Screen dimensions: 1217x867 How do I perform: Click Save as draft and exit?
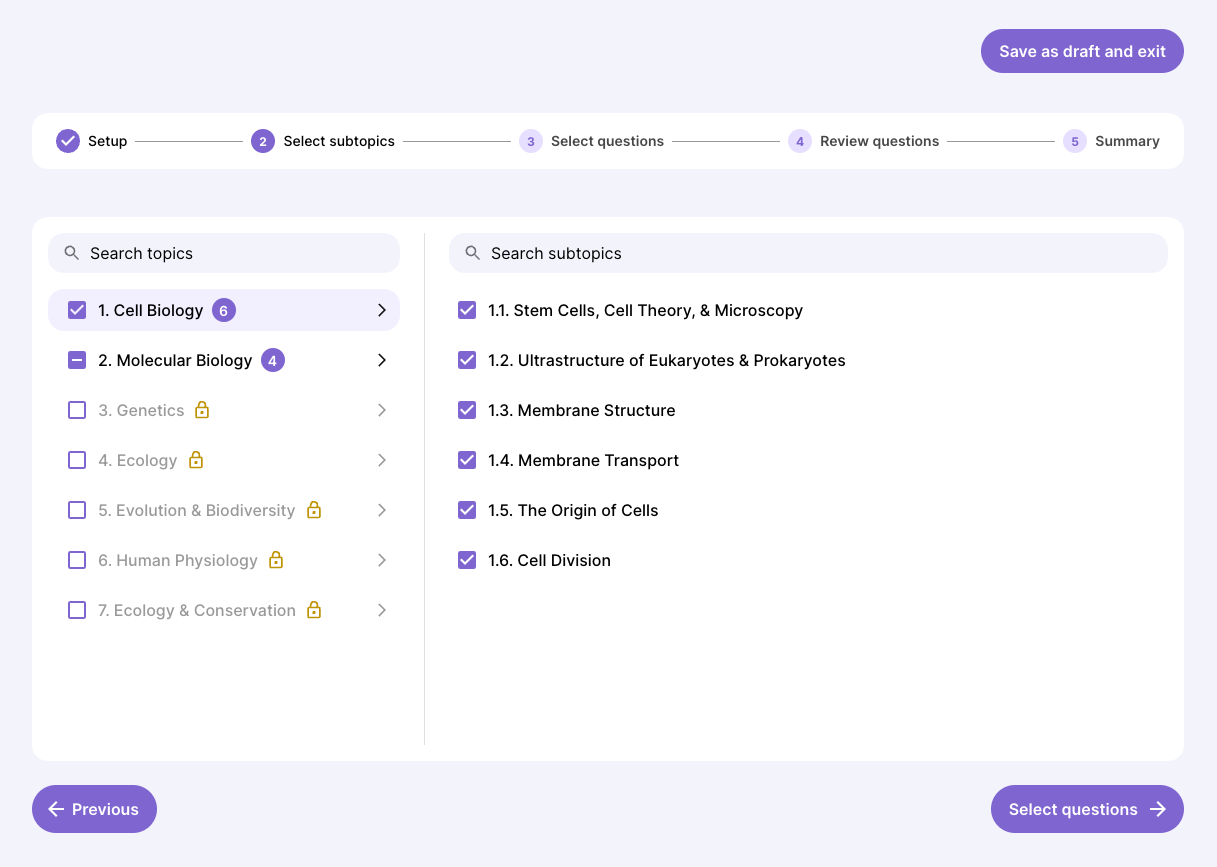point(1082,51)
